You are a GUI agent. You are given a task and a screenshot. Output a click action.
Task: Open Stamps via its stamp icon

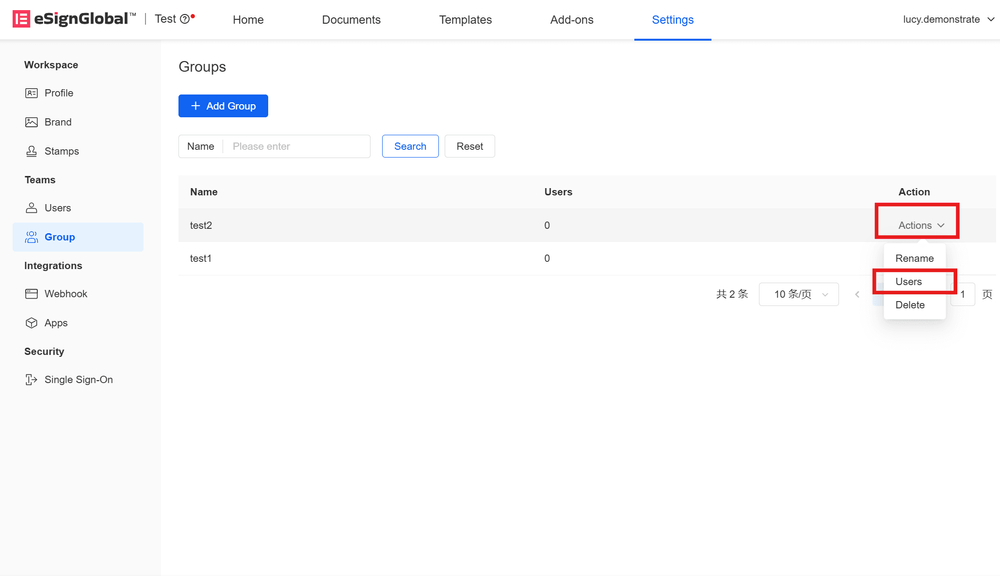coord(32,151)
